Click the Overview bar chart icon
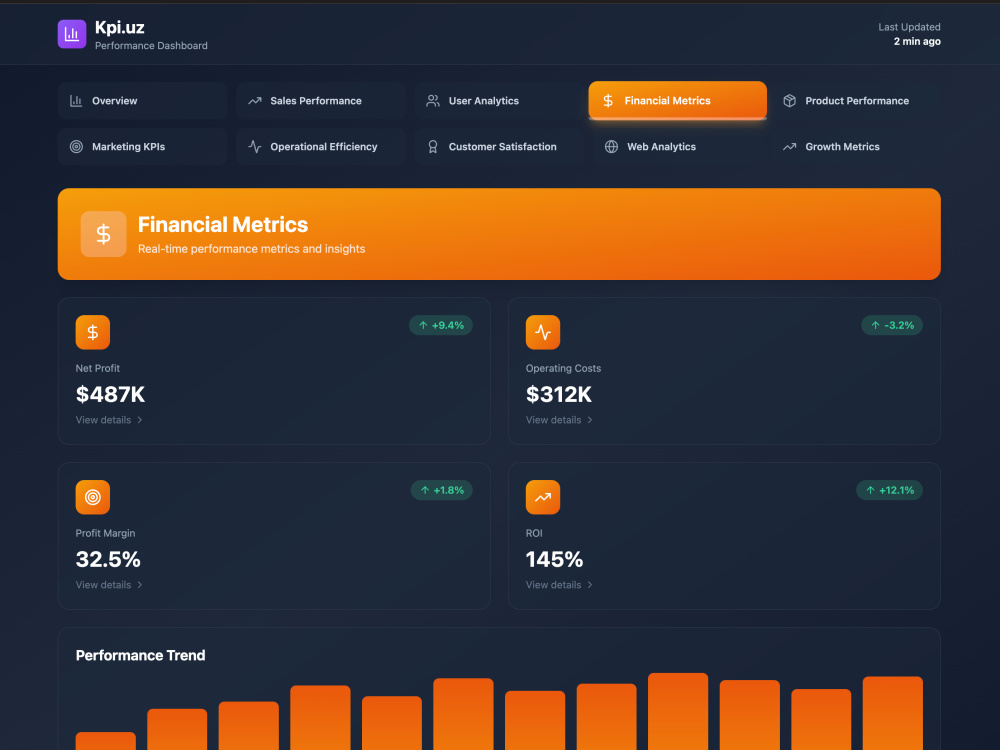This screenshot has height=750, width=1000. pyautogui.click(x=76, y=101)
